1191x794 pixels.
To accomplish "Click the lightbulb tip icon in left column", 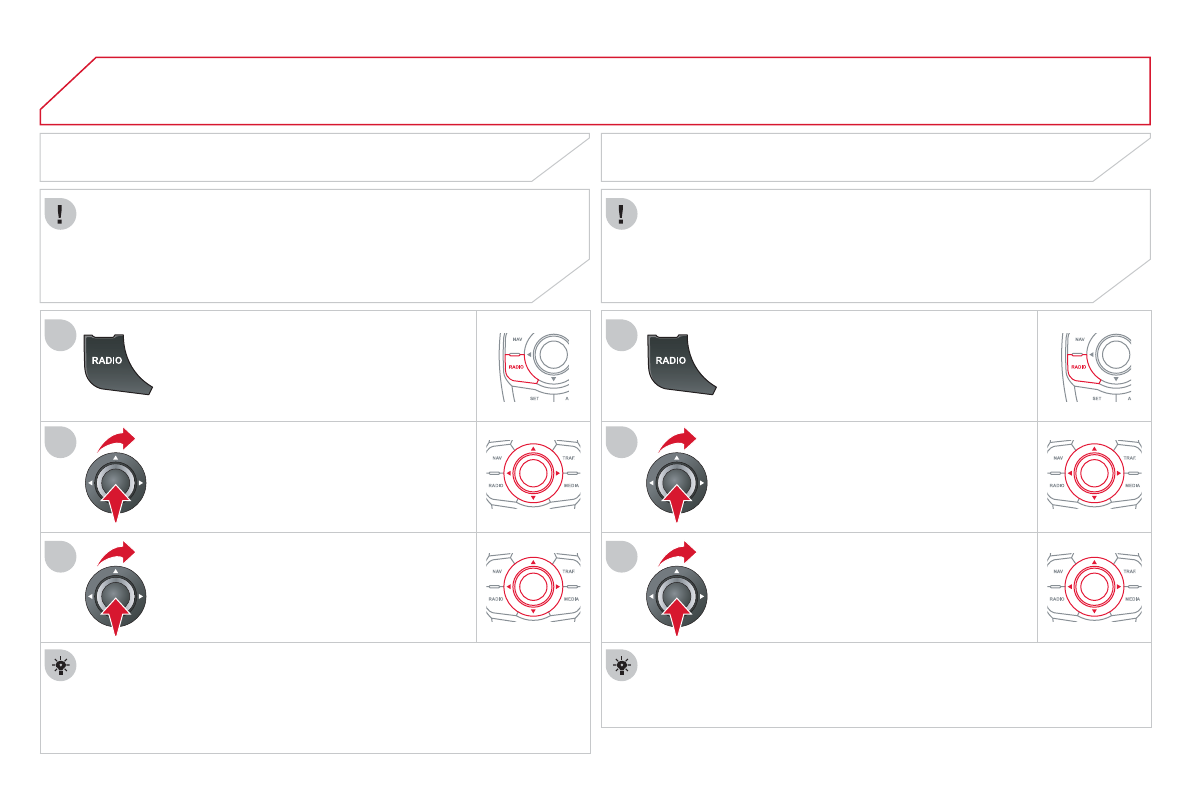I will (62, 665).
